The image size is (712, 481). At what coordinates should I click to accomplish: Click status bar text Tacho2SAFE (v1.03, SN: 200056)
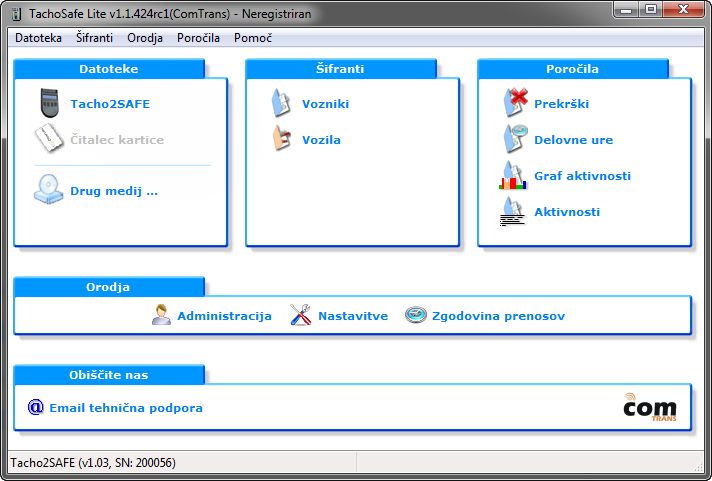coord(93,462)
